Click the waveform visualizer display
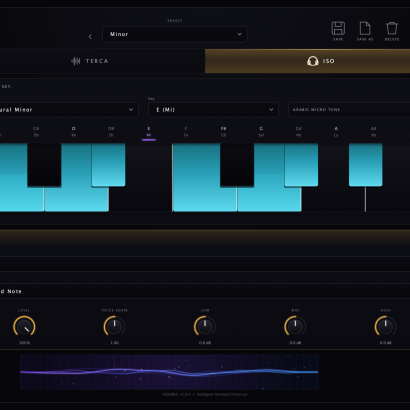 [x=169, y=372]
